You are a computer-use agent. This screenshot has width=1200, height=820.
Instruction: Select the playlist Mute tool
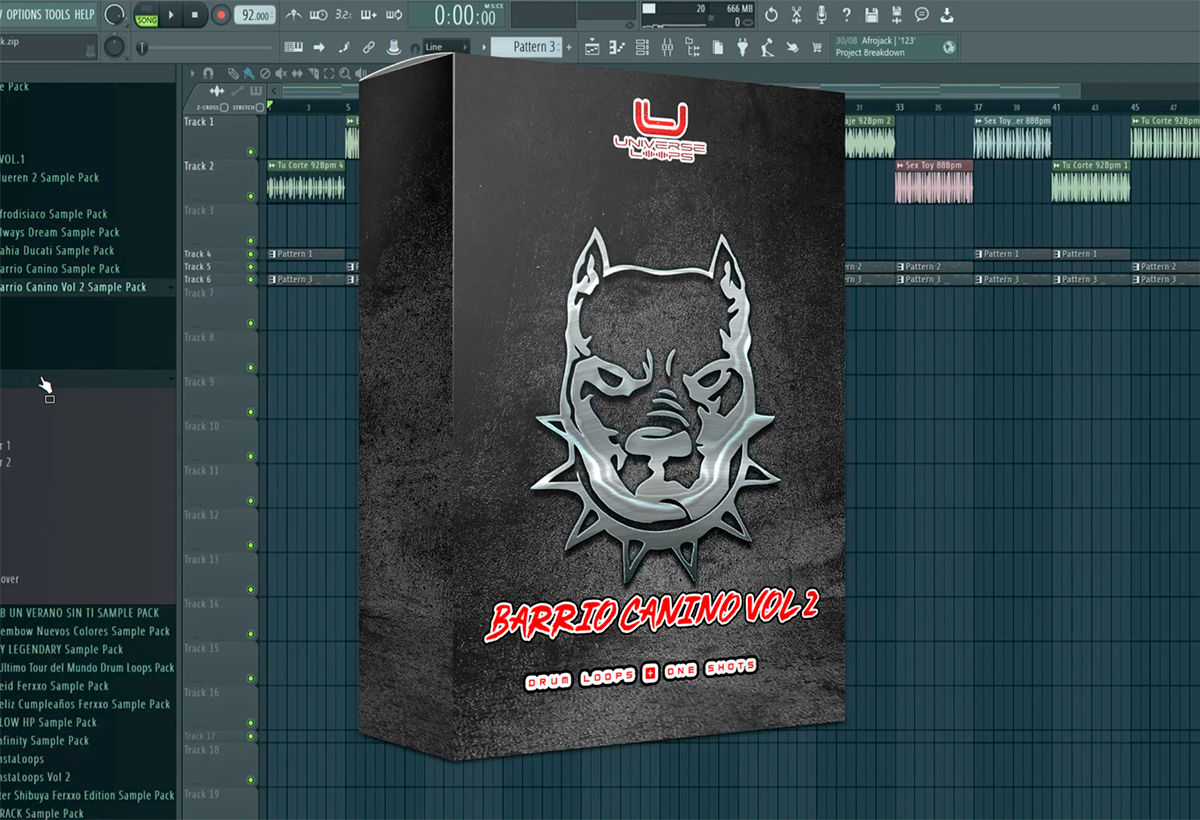[x=281, y=73]
